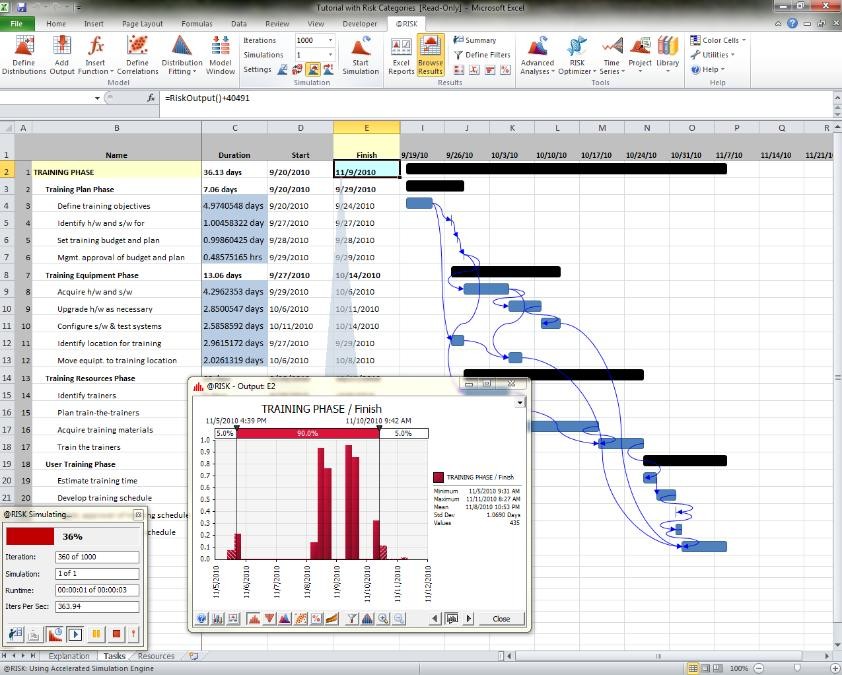Viewport: 842px width, 675px height.
Task: Open Define Correlations tool
Action: click(x=137, y=52)
